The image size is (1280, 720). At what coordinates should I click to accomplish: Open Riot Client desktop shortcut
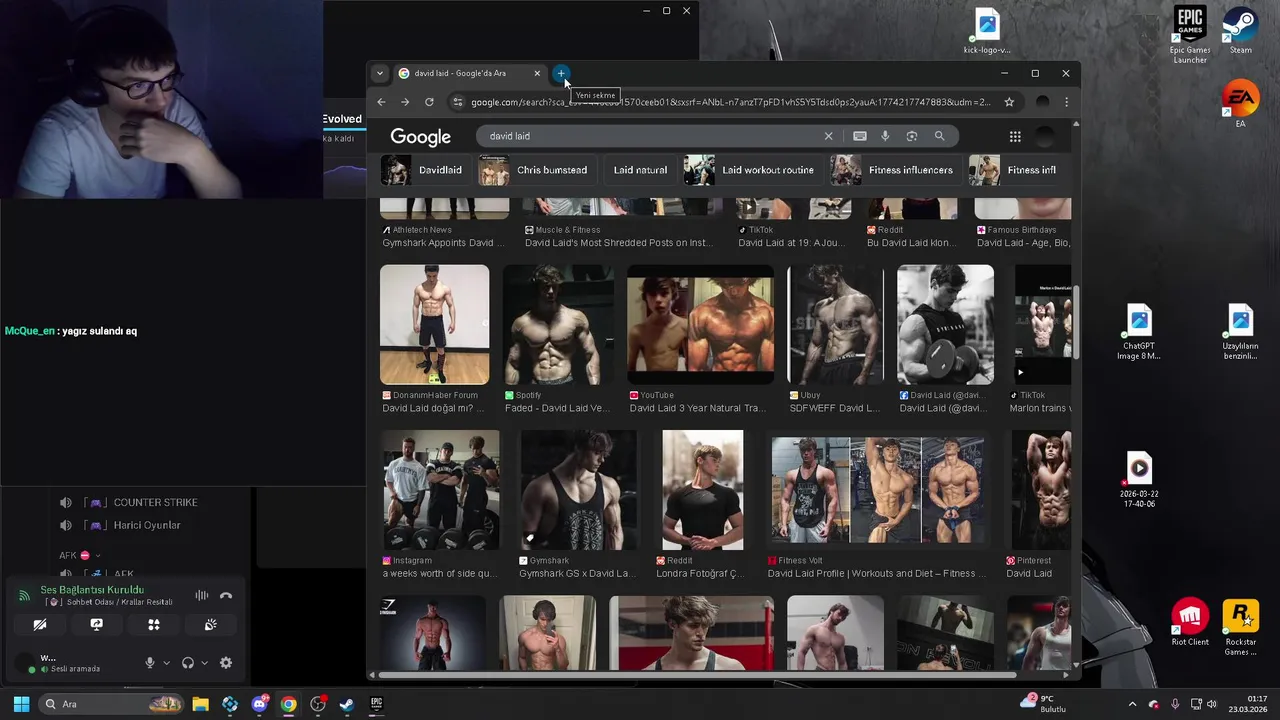point(1190,624)
